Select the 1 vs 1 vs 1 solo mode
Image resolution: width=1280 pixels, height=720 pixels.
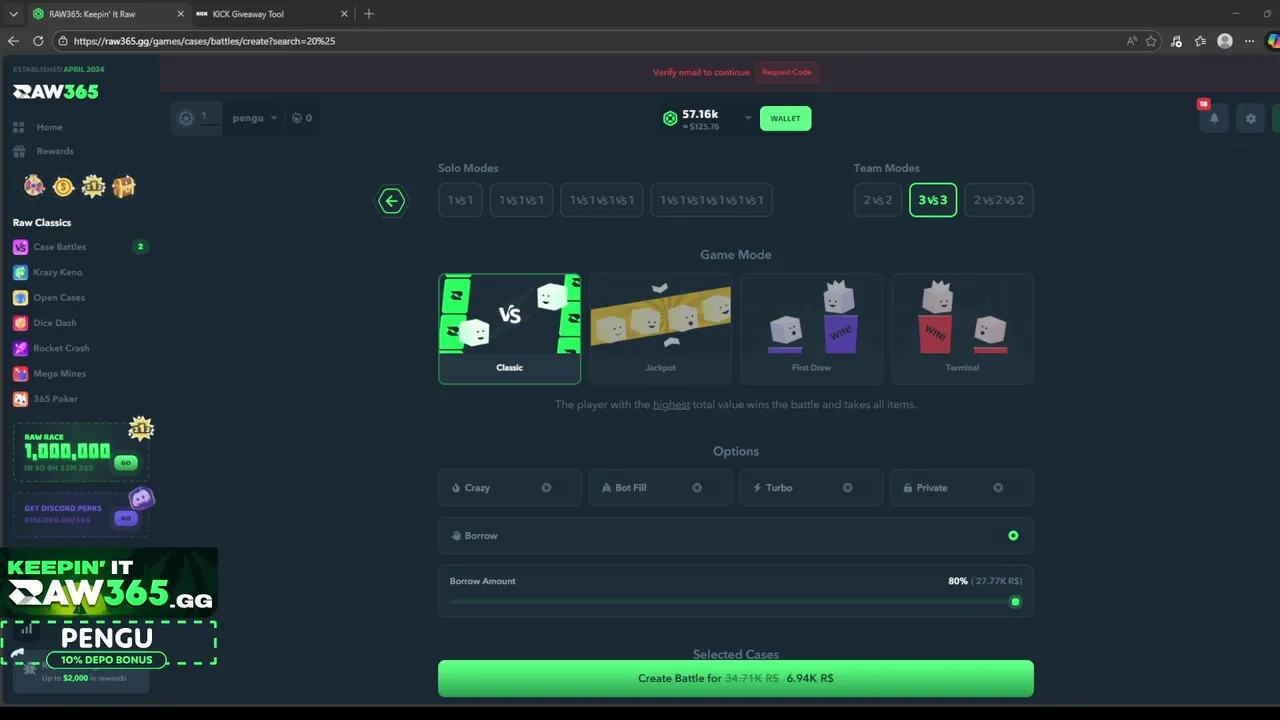pos(521,200)
